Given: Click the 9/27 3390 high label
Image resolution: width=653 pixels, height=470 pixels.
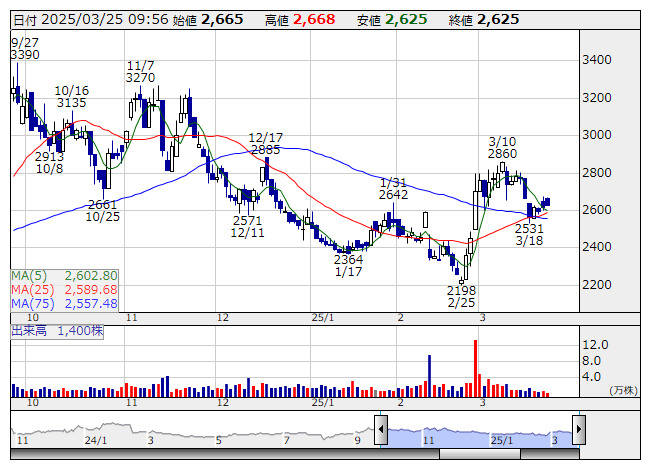Looking at the screenshot, I should pyautogui.click(x=25, y=49).
